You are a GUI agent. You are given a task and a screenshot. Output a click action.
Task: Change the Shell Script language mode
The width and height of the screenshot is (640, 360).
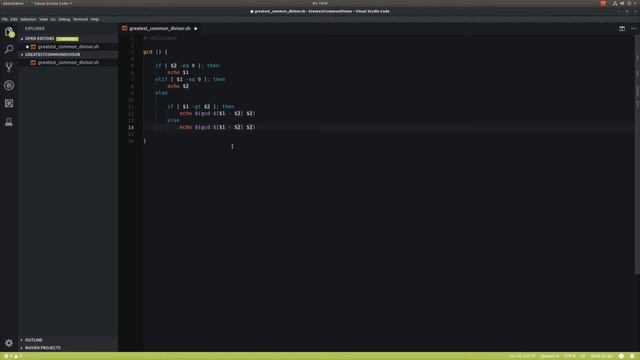pos(602,356)
